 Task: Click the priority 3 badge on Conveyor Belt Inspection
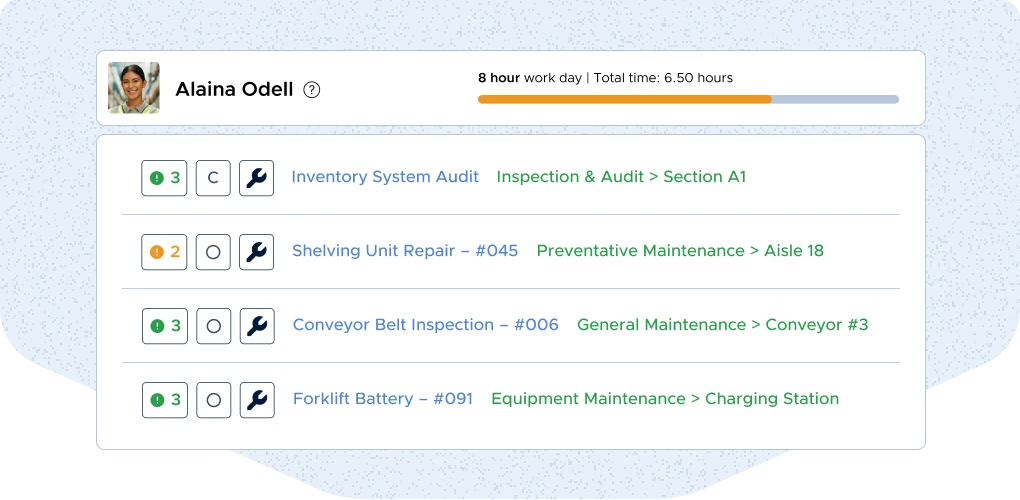click(165, 326)
